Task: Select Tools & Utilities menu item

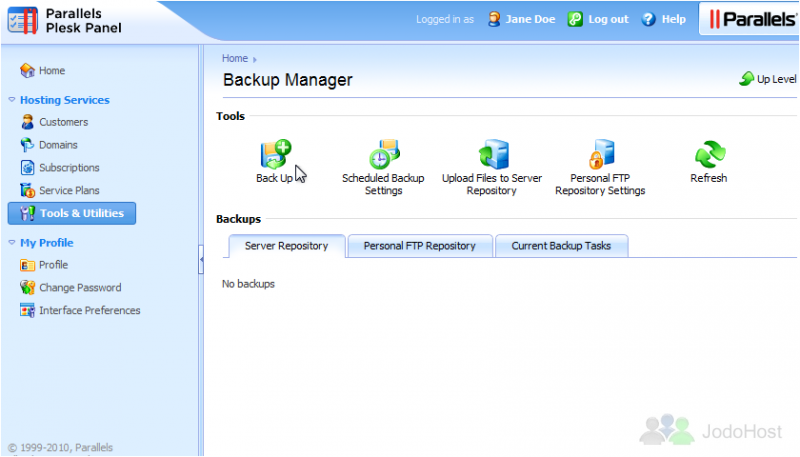Action: tap(72, 213)
